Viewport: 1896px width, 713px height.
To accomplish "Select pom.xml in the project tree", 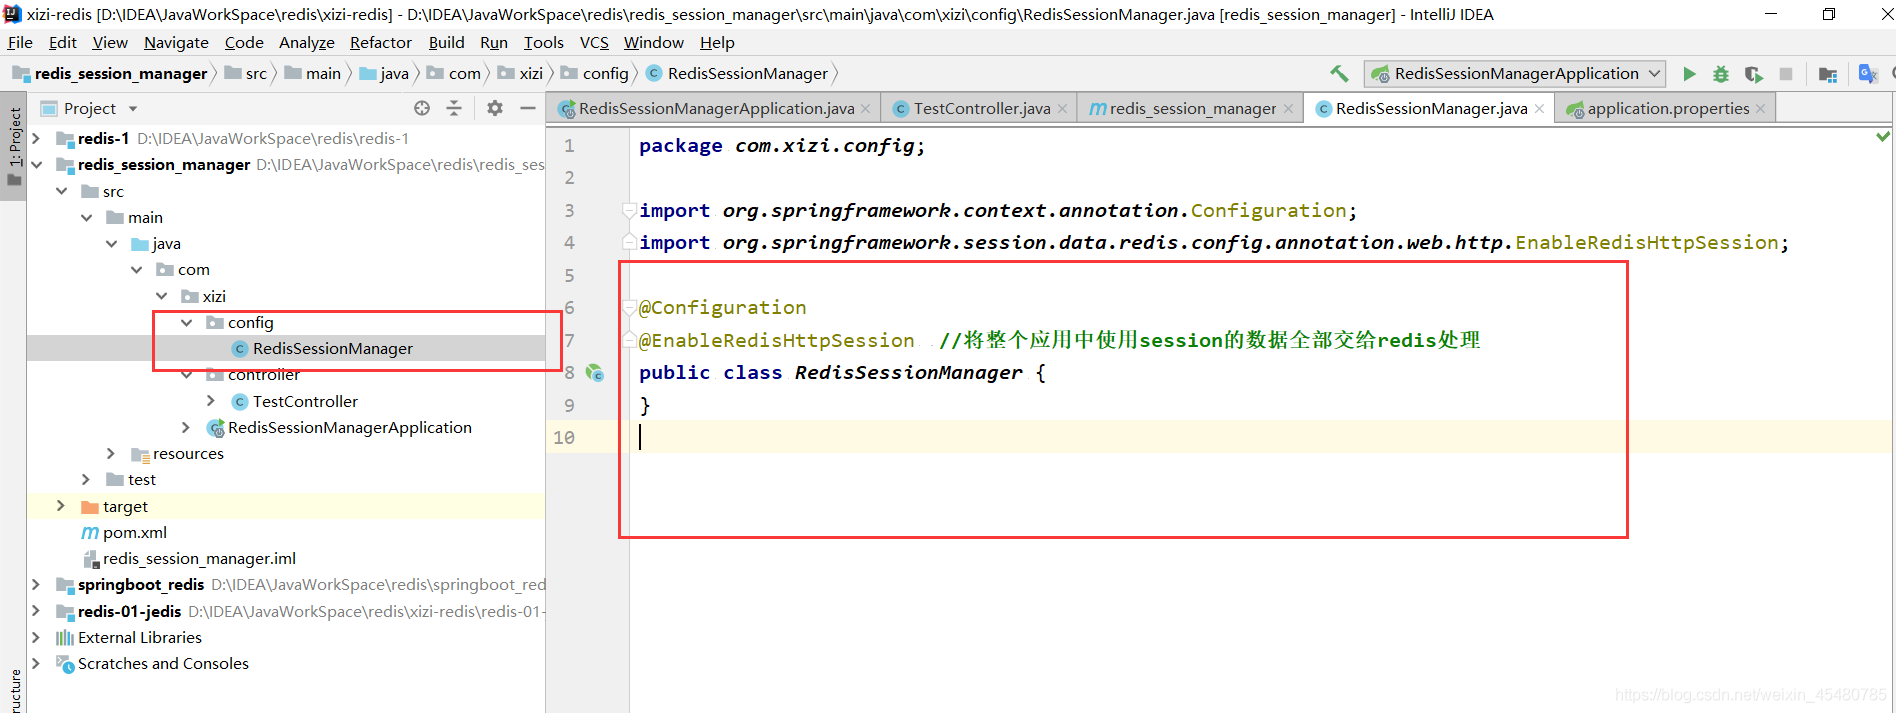I will [x=134, y=533].
